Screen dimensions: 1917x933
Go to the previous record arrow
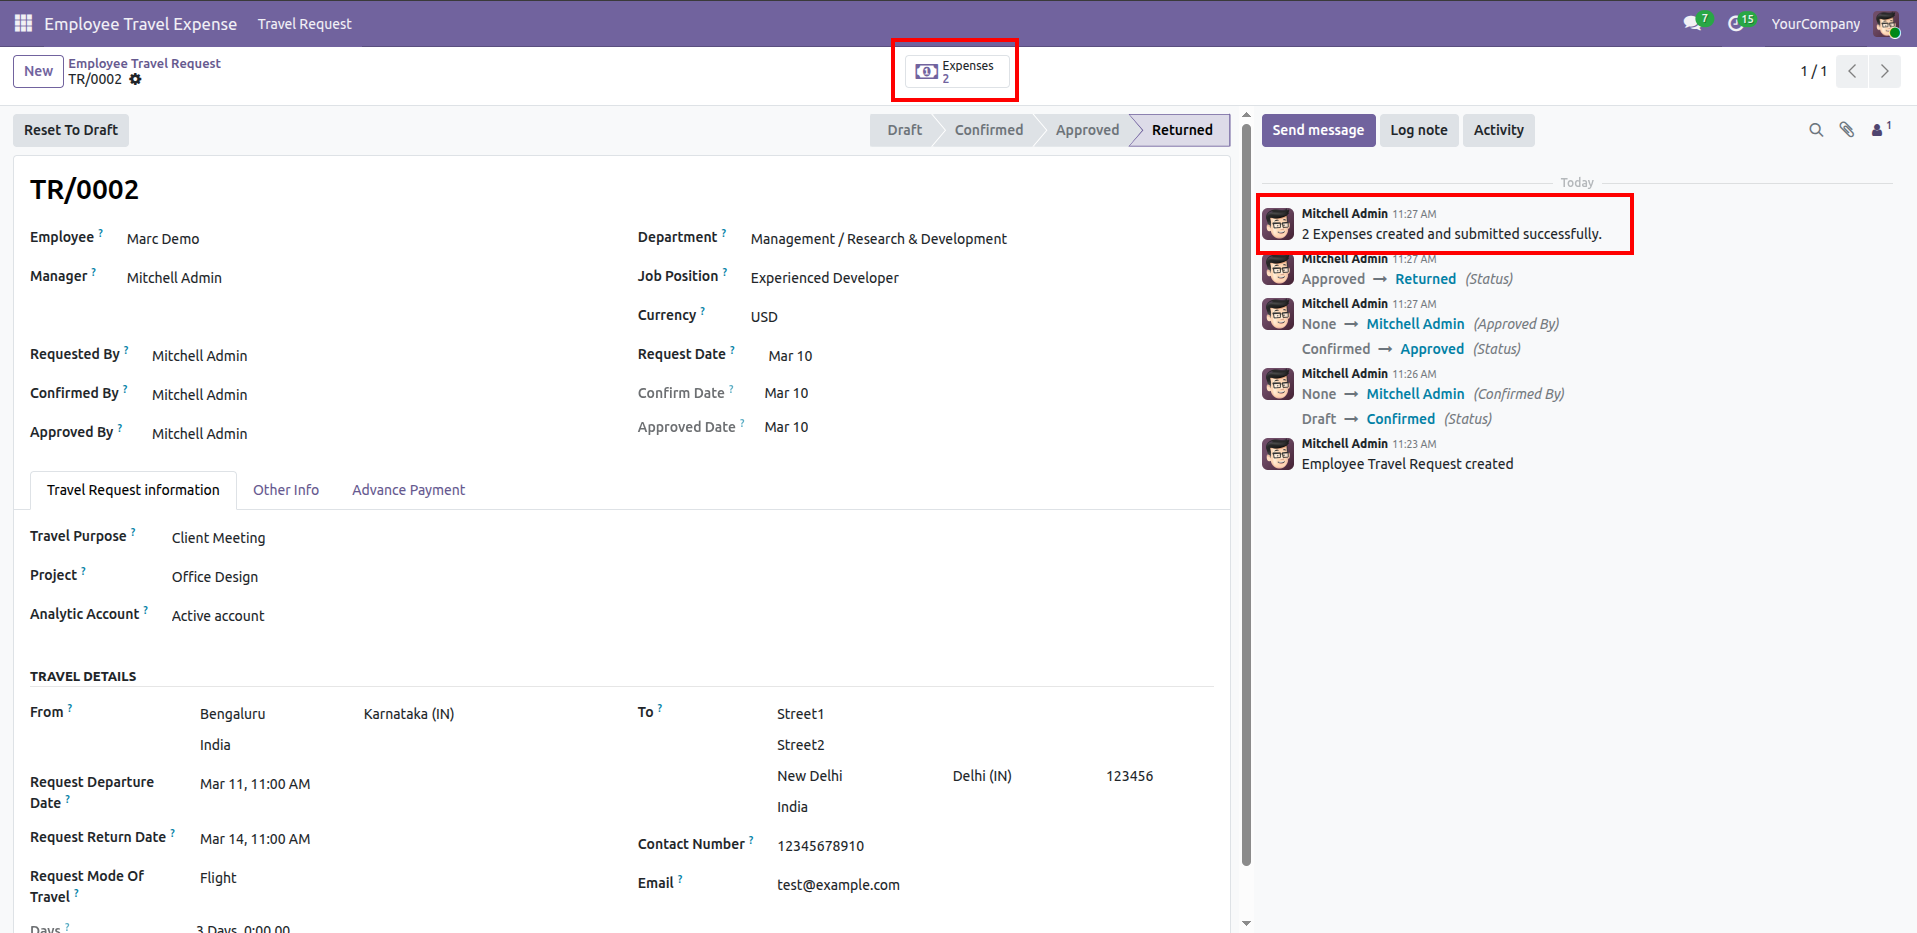click(x=1852, y=71)
